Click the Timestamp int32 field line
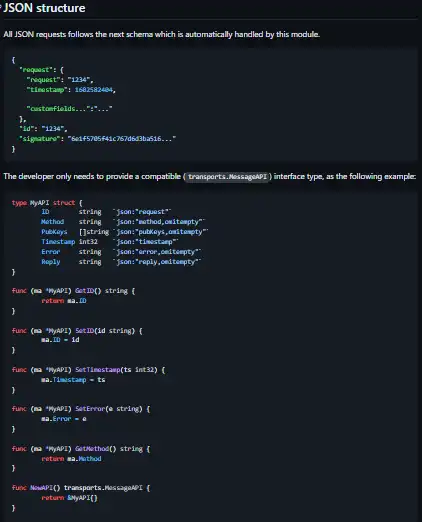This screenshot has height=522, width=422. (x=110, y=242)
